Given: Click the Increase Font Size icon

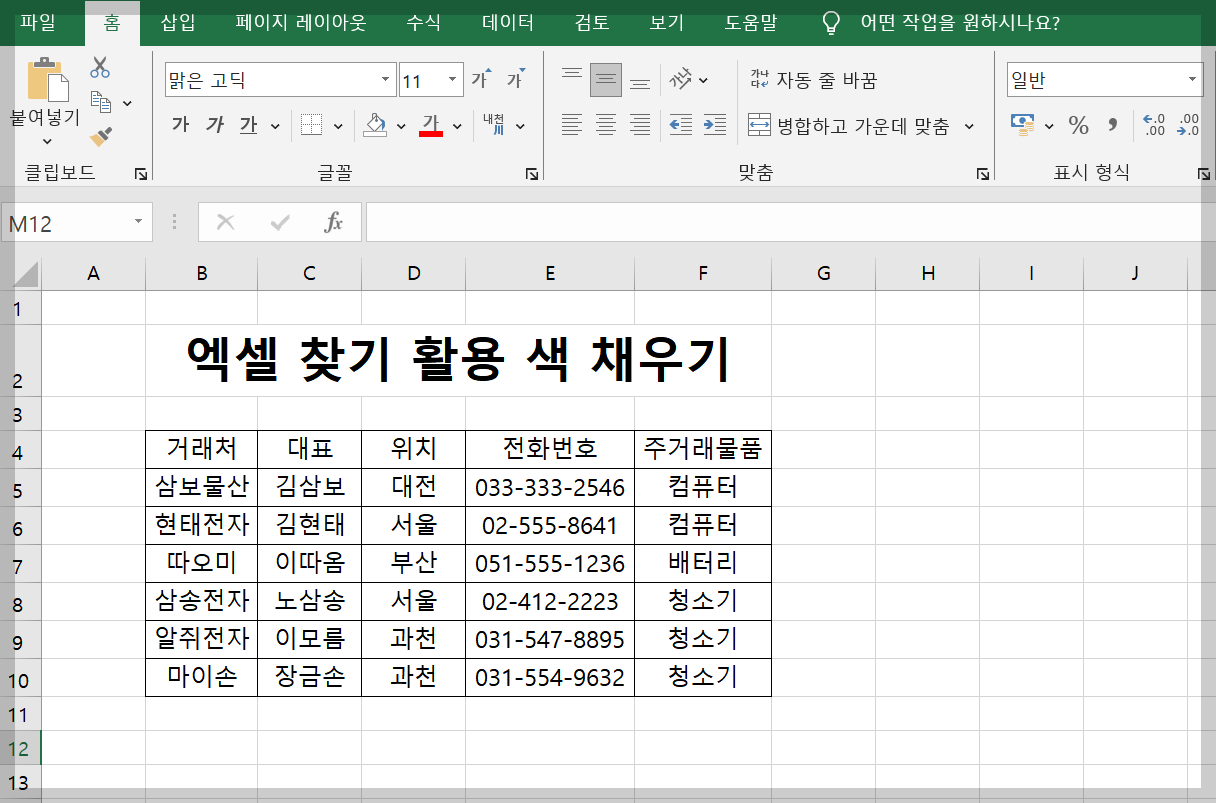Looking at the screenshot, I should (478, 78).
